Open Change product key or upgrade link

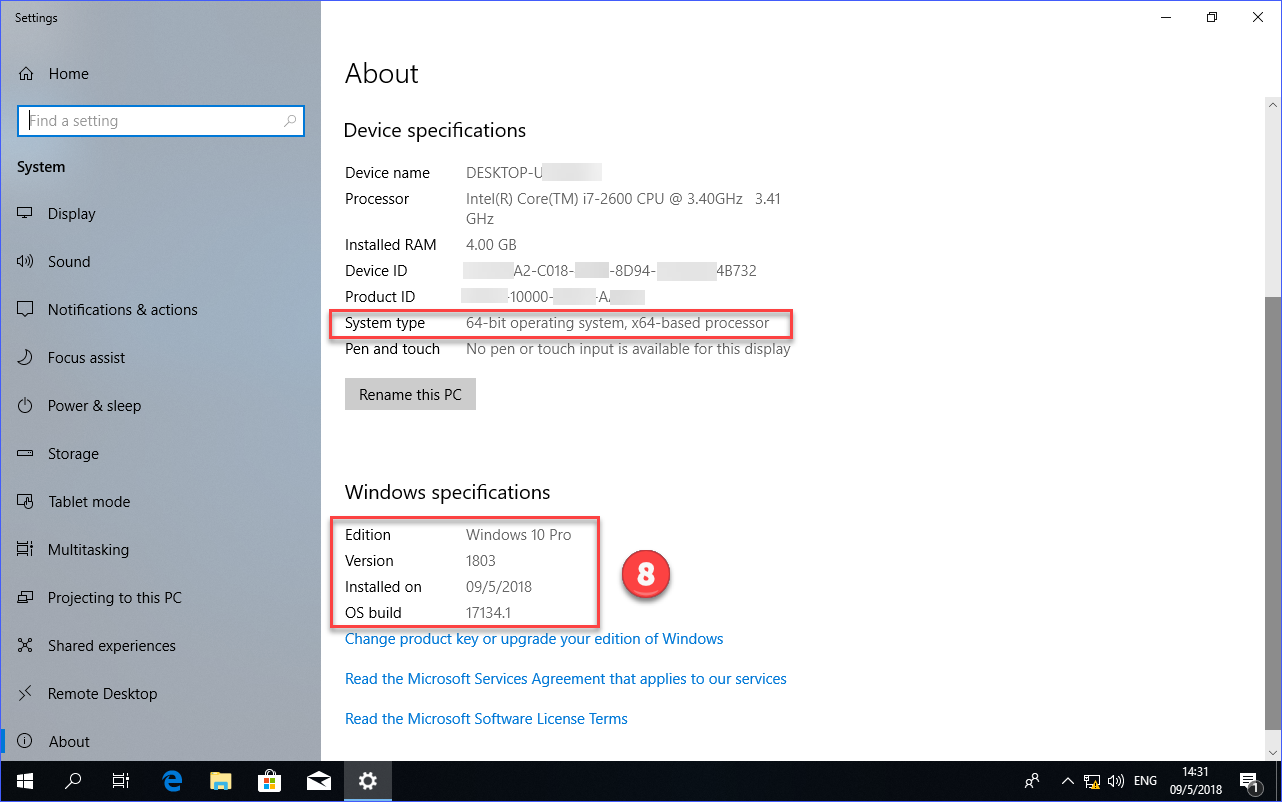[x=534, y=639]
